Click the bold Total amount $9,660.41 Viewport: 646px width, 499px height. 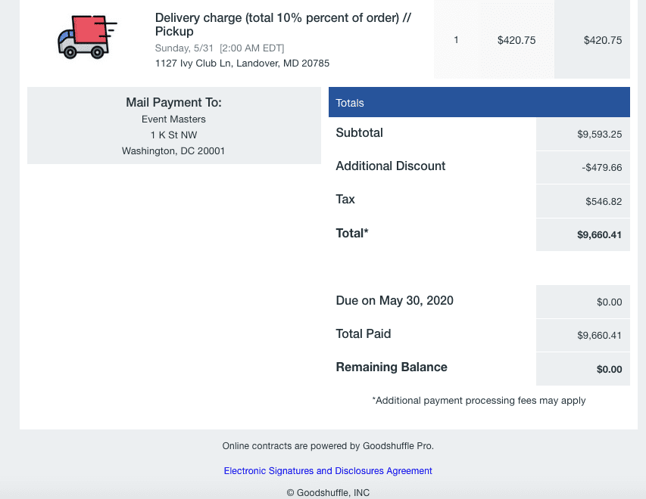tap(599, 235)
